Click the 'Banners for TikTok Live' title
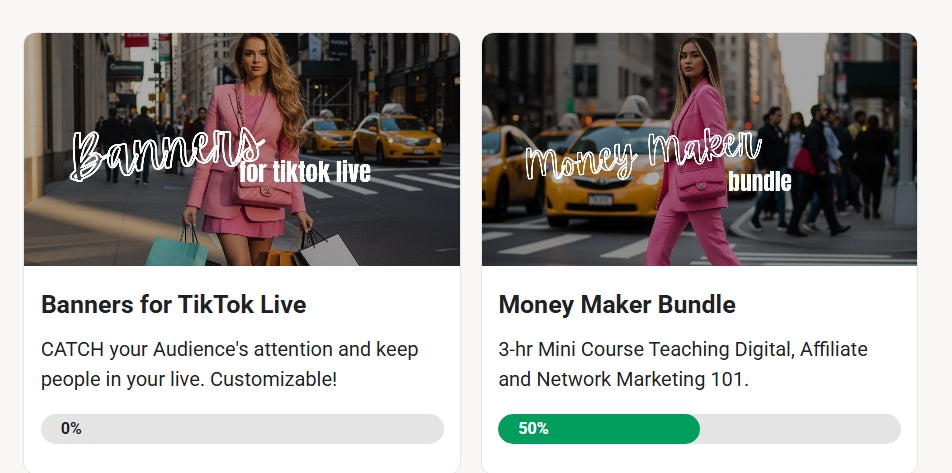952x473 pixels. coord(174,304)
